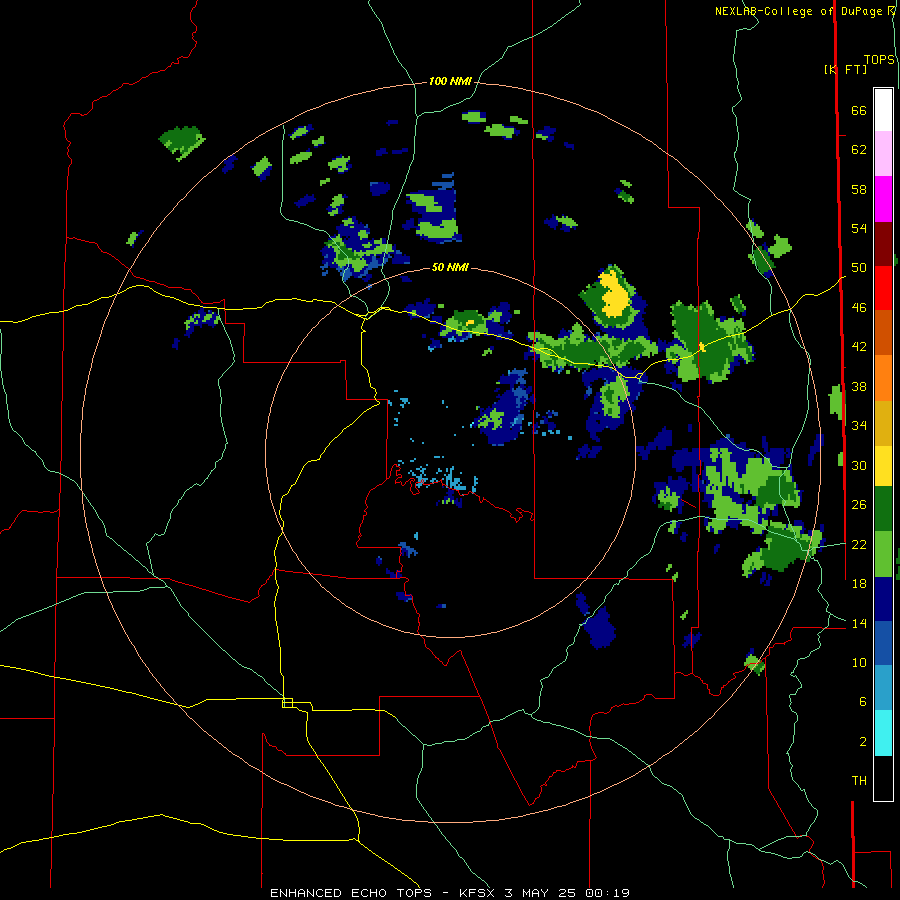The width and height of the screenshot is (900, 900).
Task: Click the legend value "66"
Action: tap(859, 110)
